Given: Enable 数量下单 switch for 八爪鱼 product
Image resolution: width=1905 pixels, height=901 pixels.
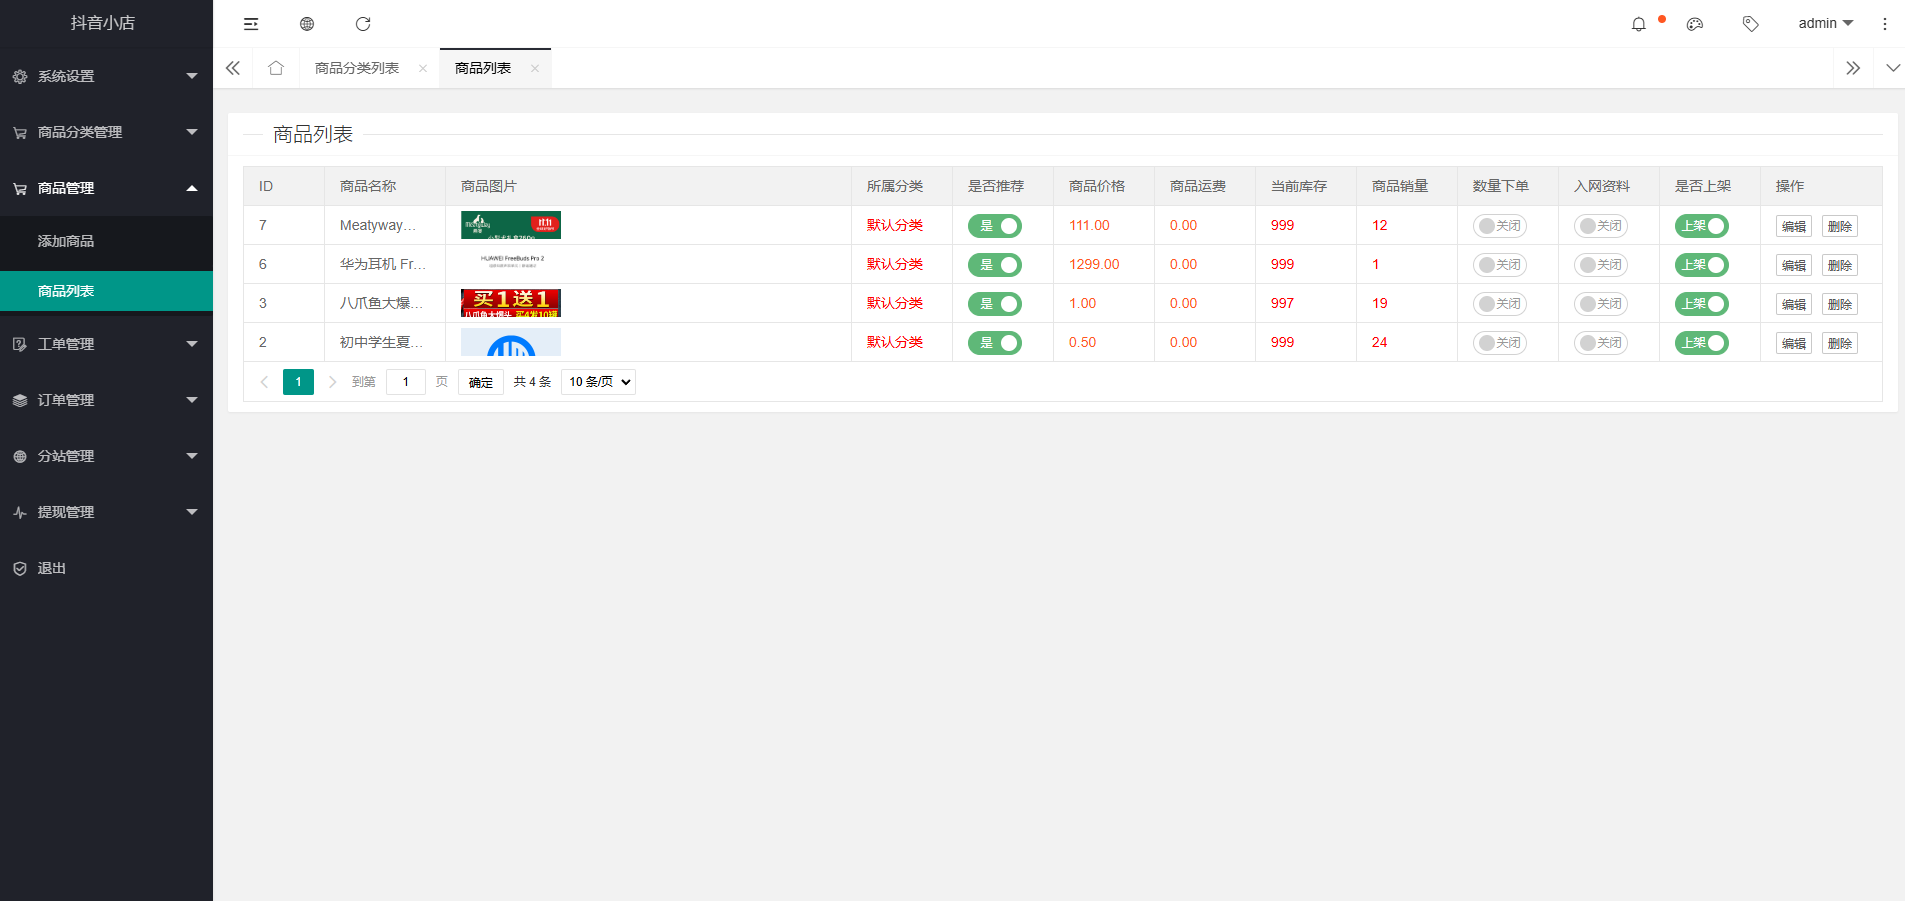Looking at the screenshot, I should tap(1499, 304).
